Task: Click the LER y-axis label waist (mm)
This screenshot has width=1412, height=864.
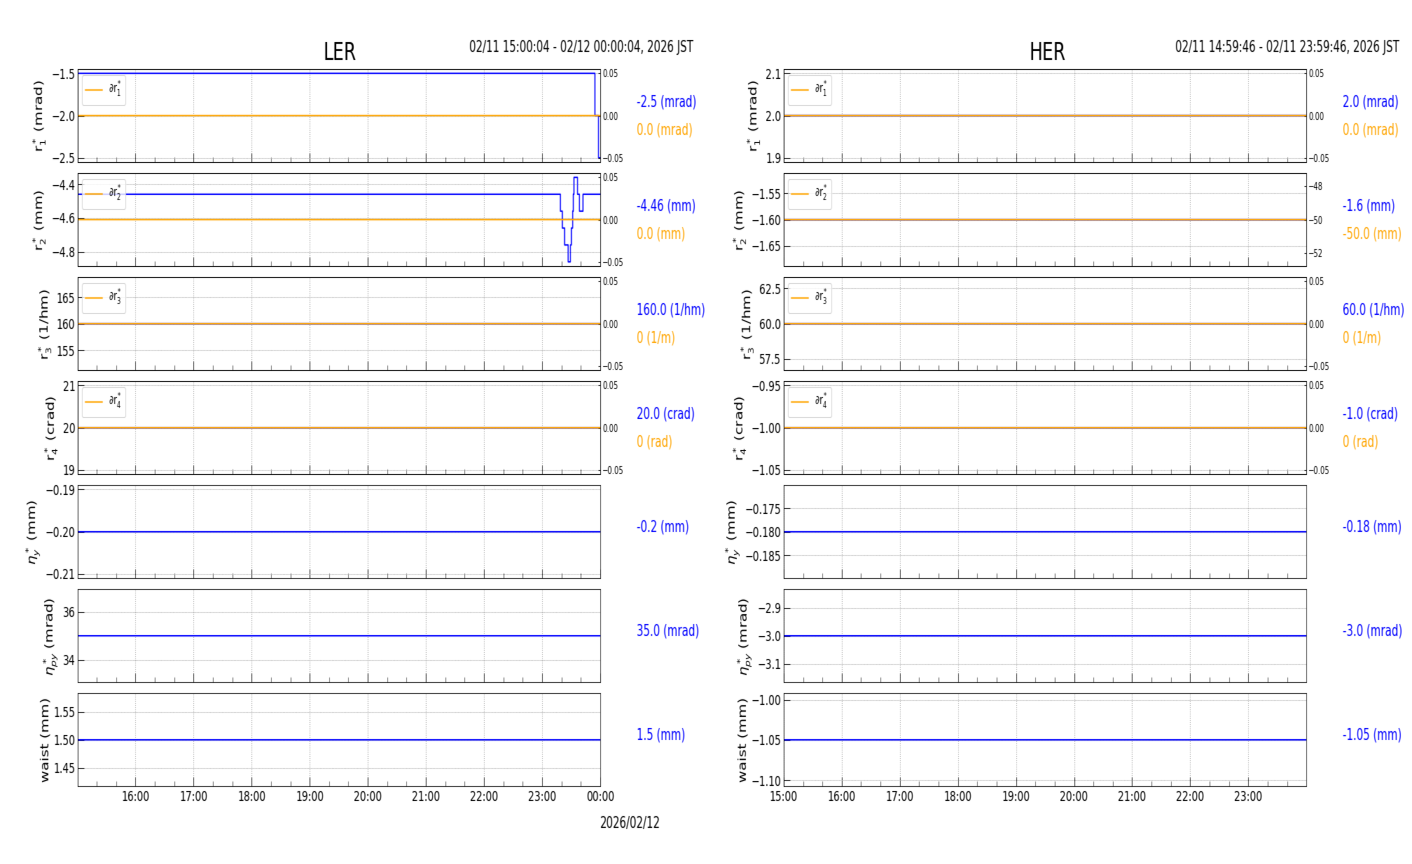Action: (44, 740)
